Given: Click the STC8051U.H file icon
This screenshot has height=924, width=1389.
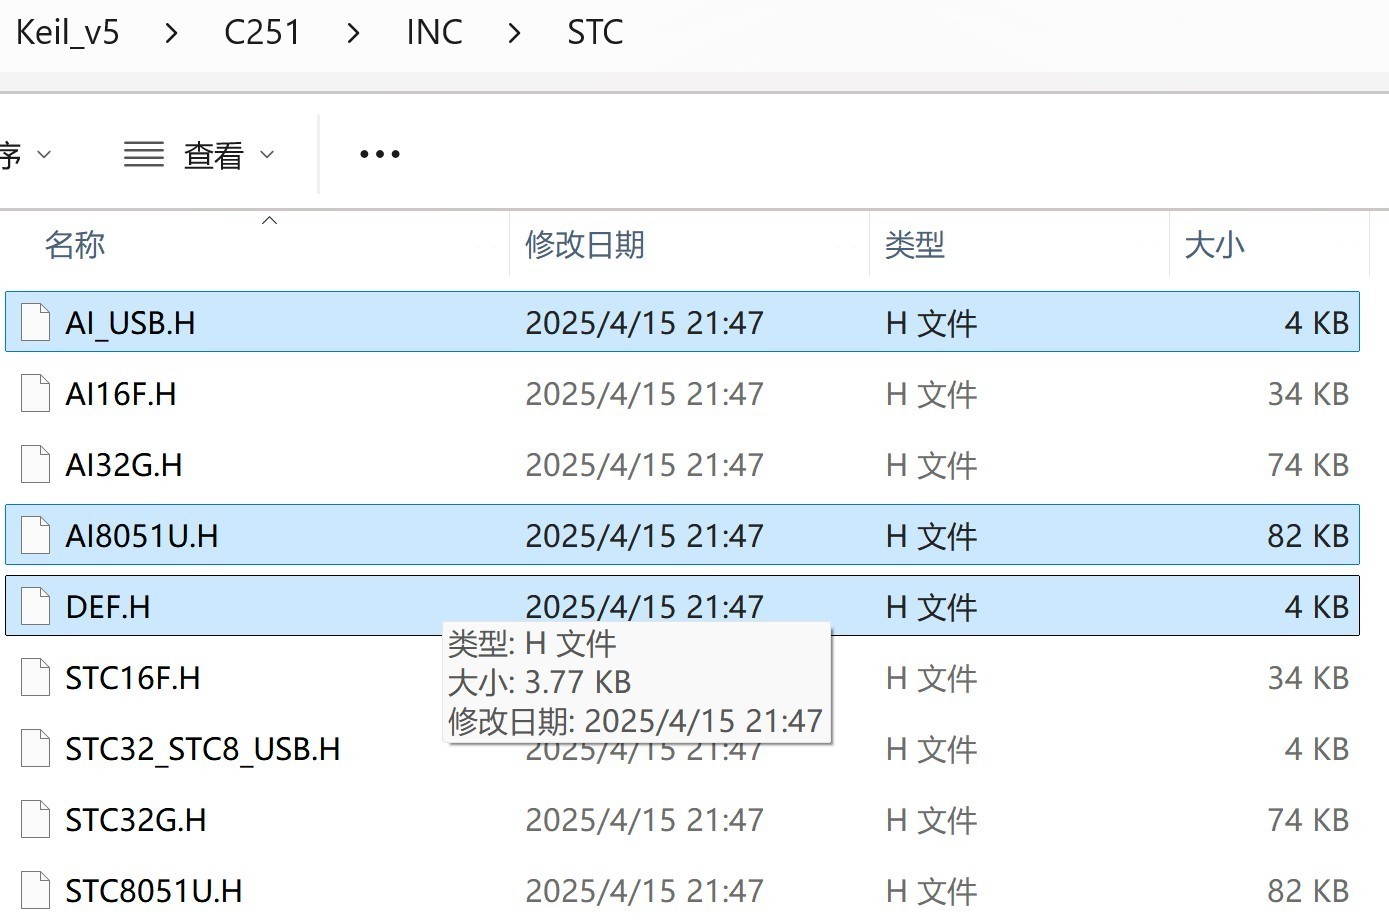Looking at the screenshot, I should click(x=36, y=891).
